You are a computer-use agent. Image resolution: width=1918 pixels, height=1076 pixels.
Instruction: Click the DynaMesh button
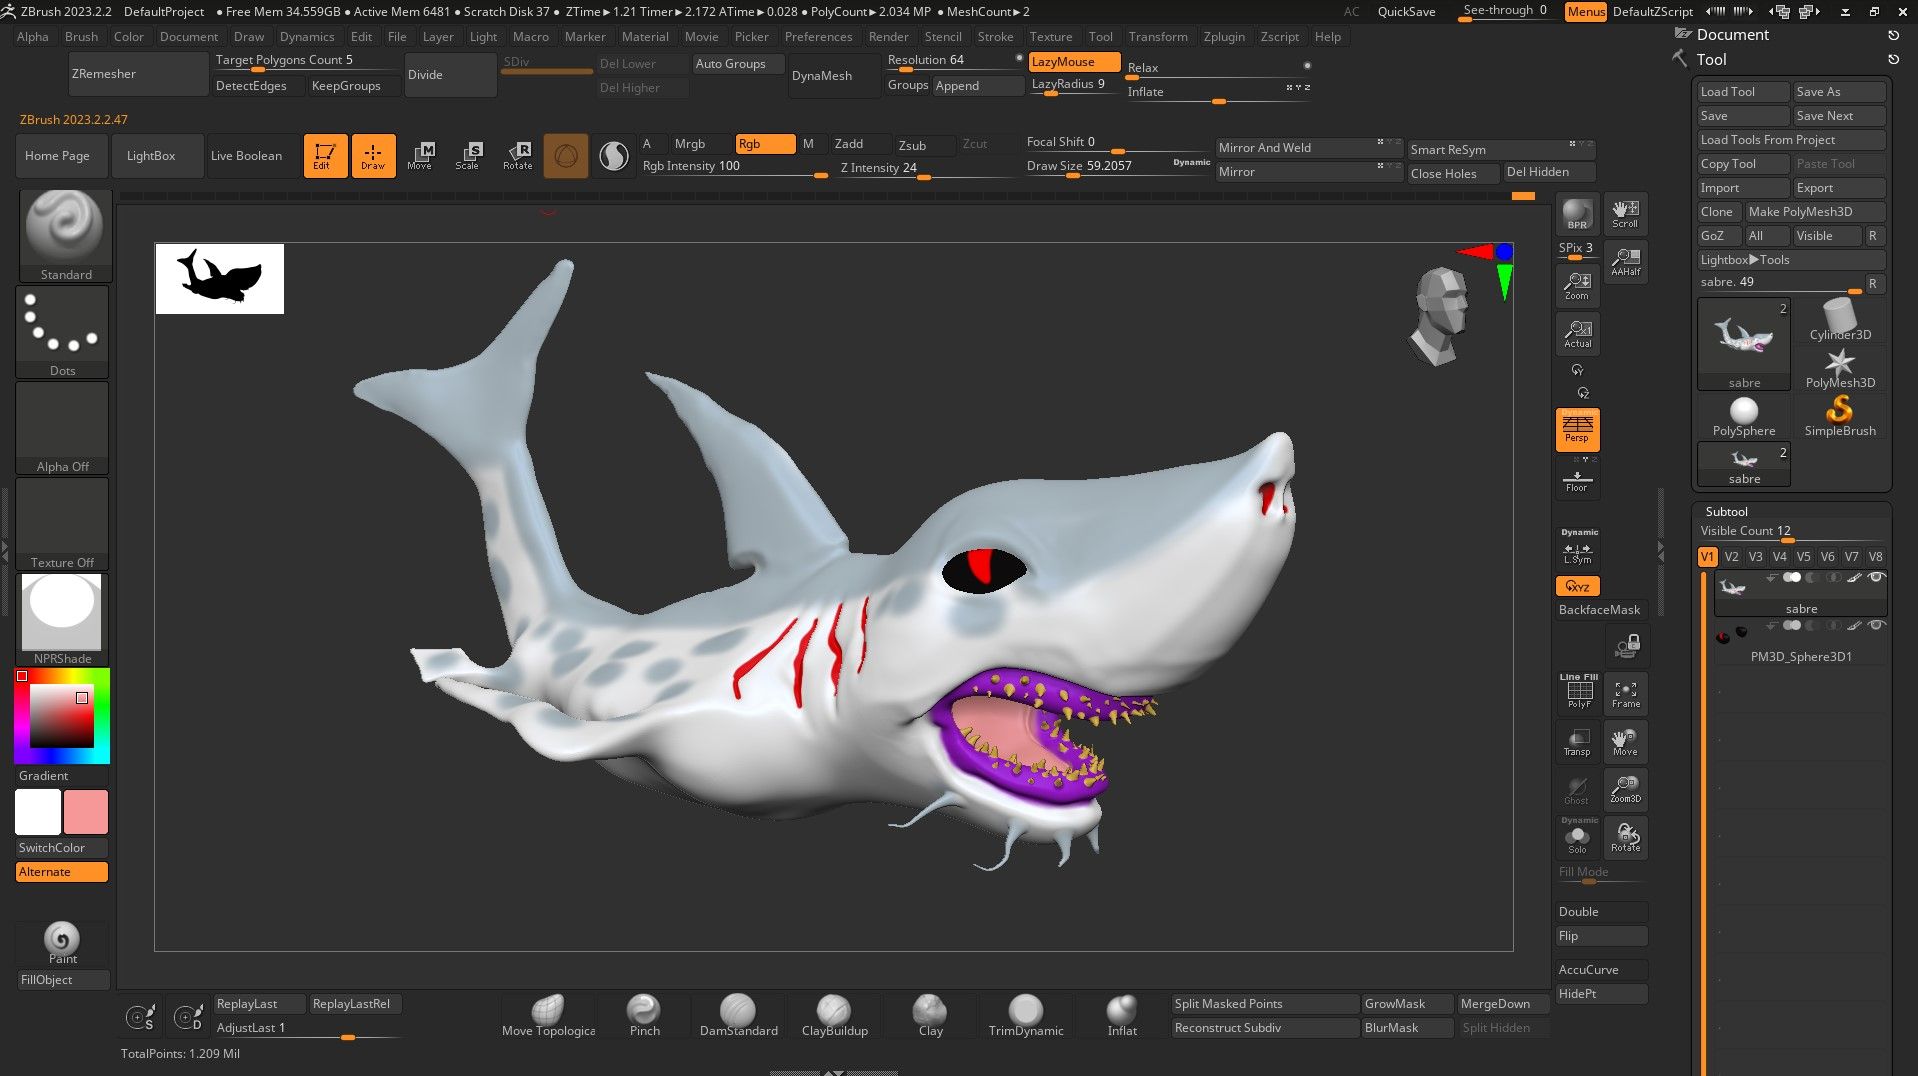821,75
